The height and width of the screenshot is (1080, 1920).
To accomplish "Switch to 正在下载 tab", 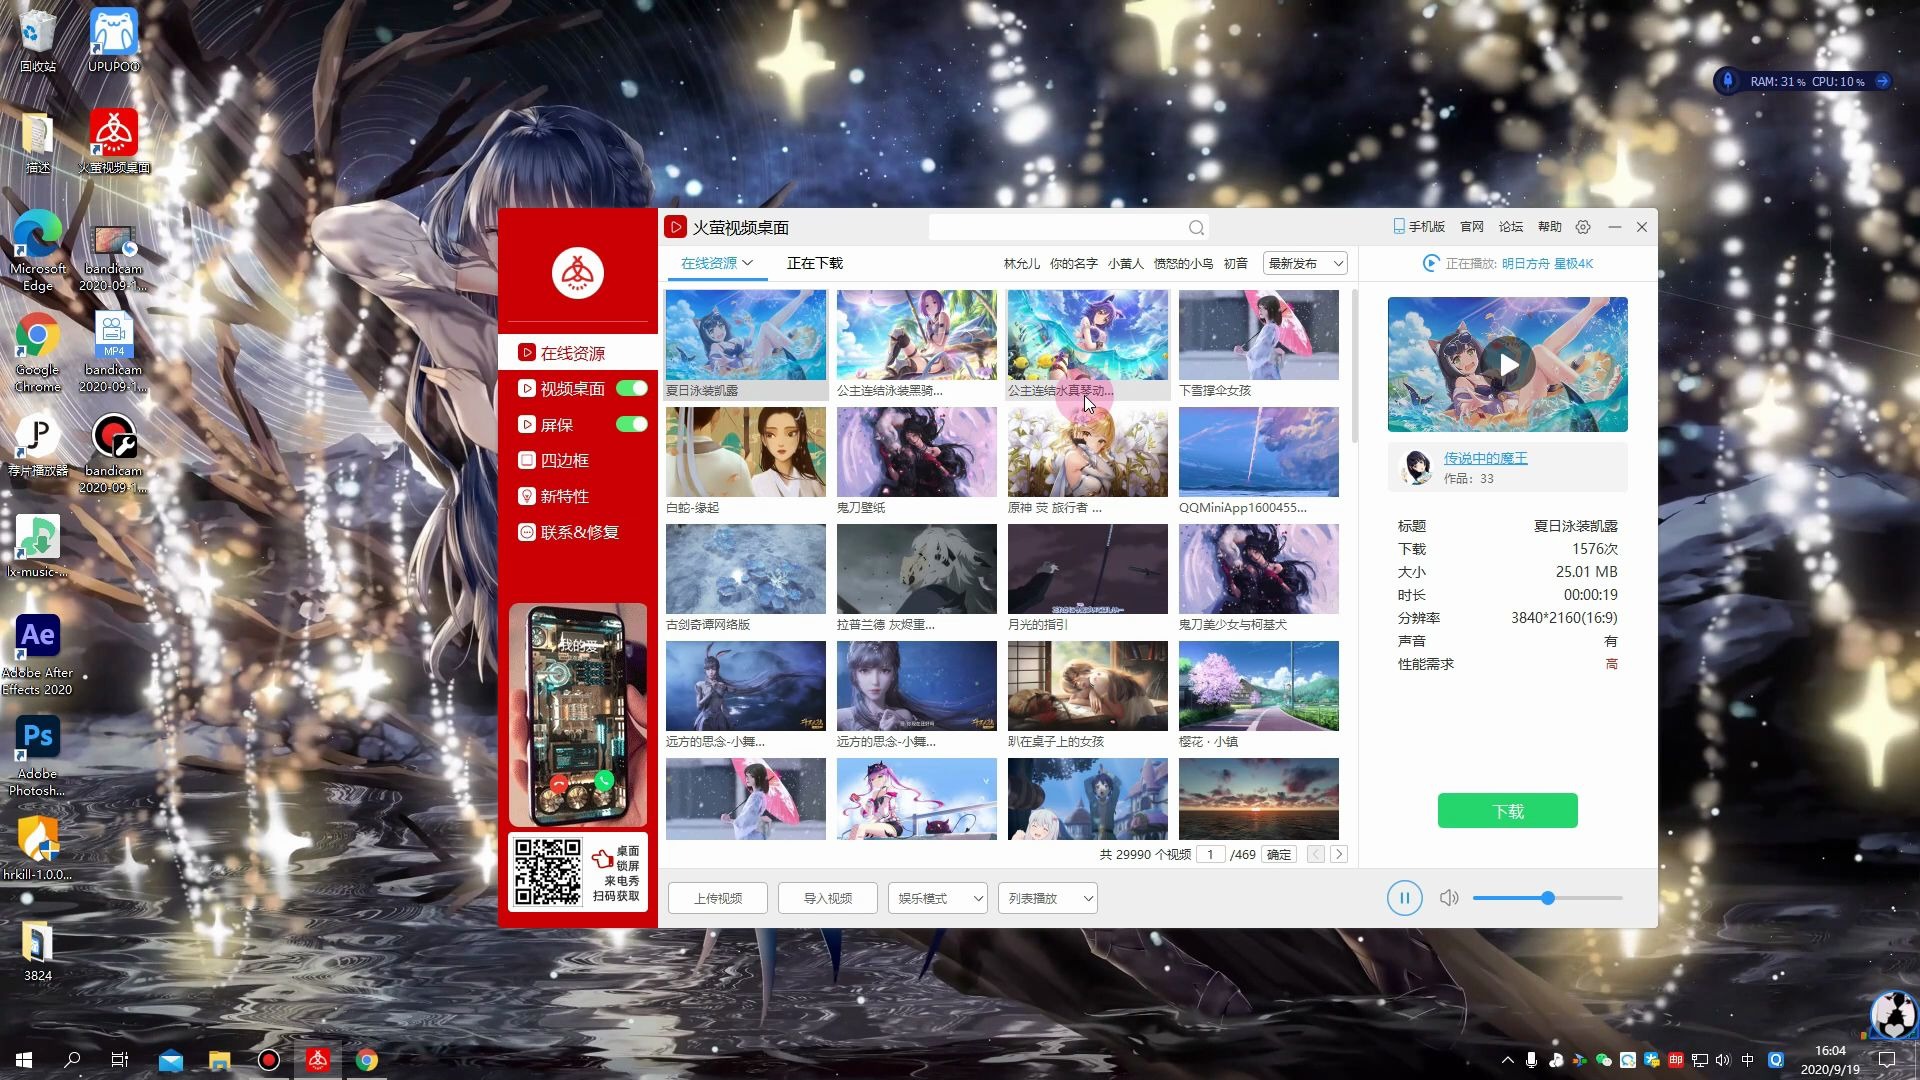I will (x=815, y=263).
